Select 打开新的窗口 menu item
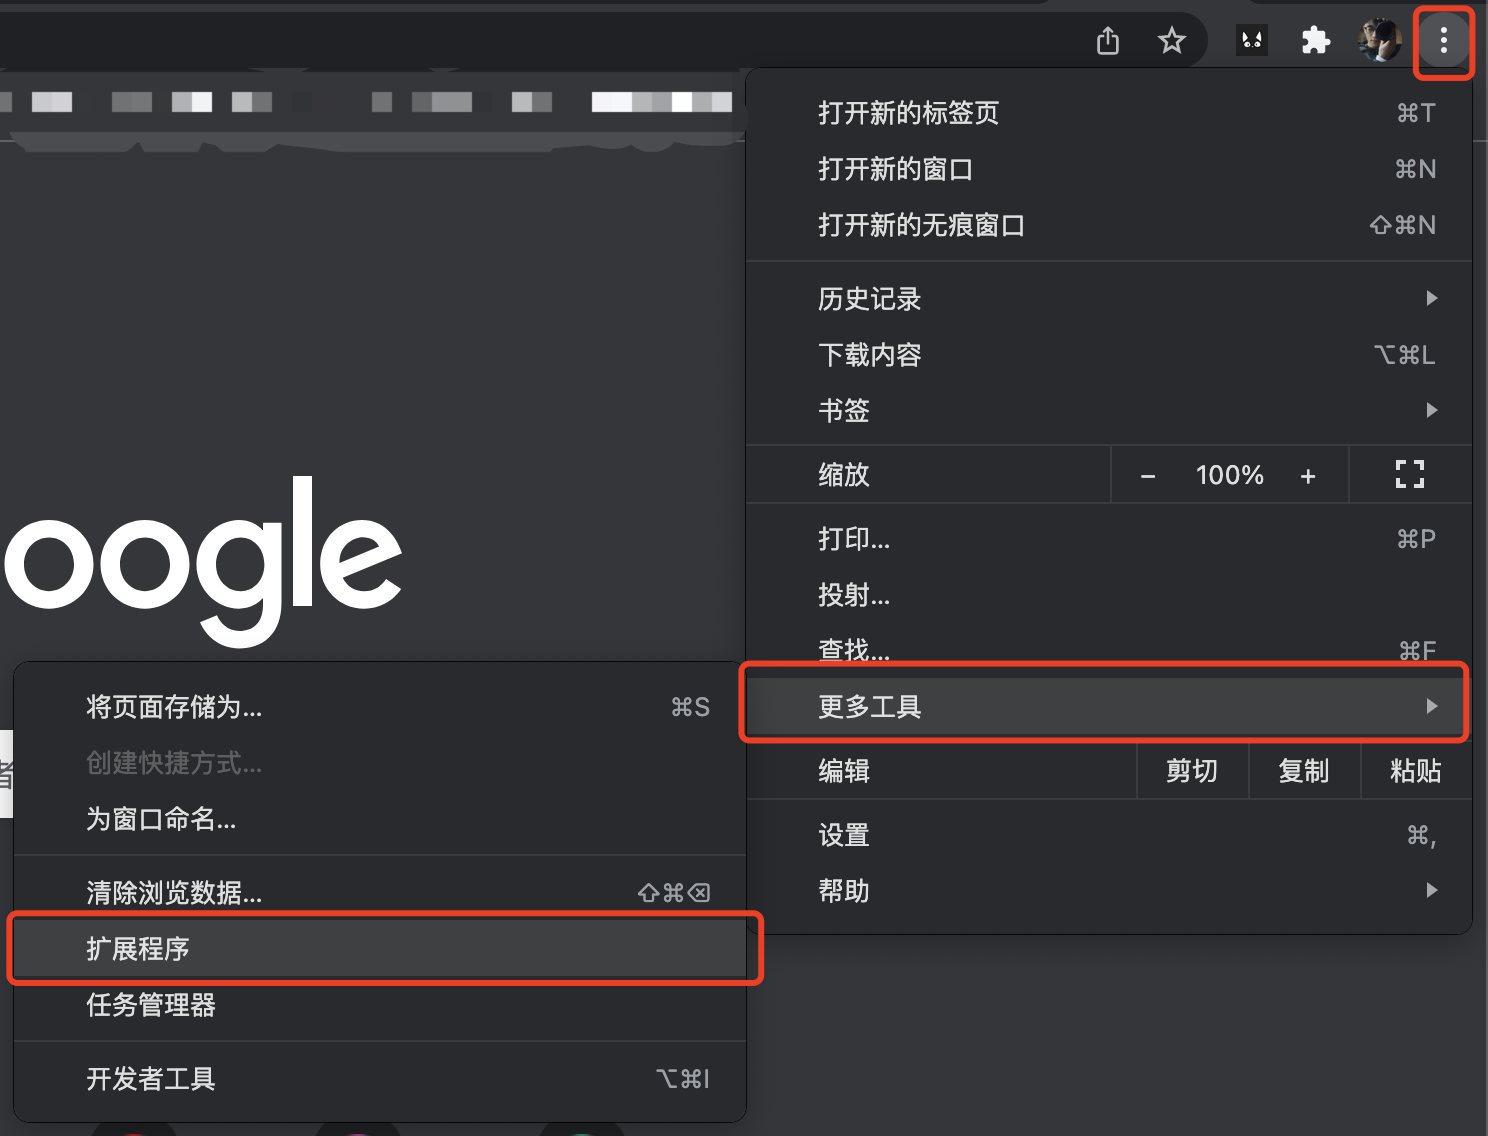 click(x=1109, y=169)
